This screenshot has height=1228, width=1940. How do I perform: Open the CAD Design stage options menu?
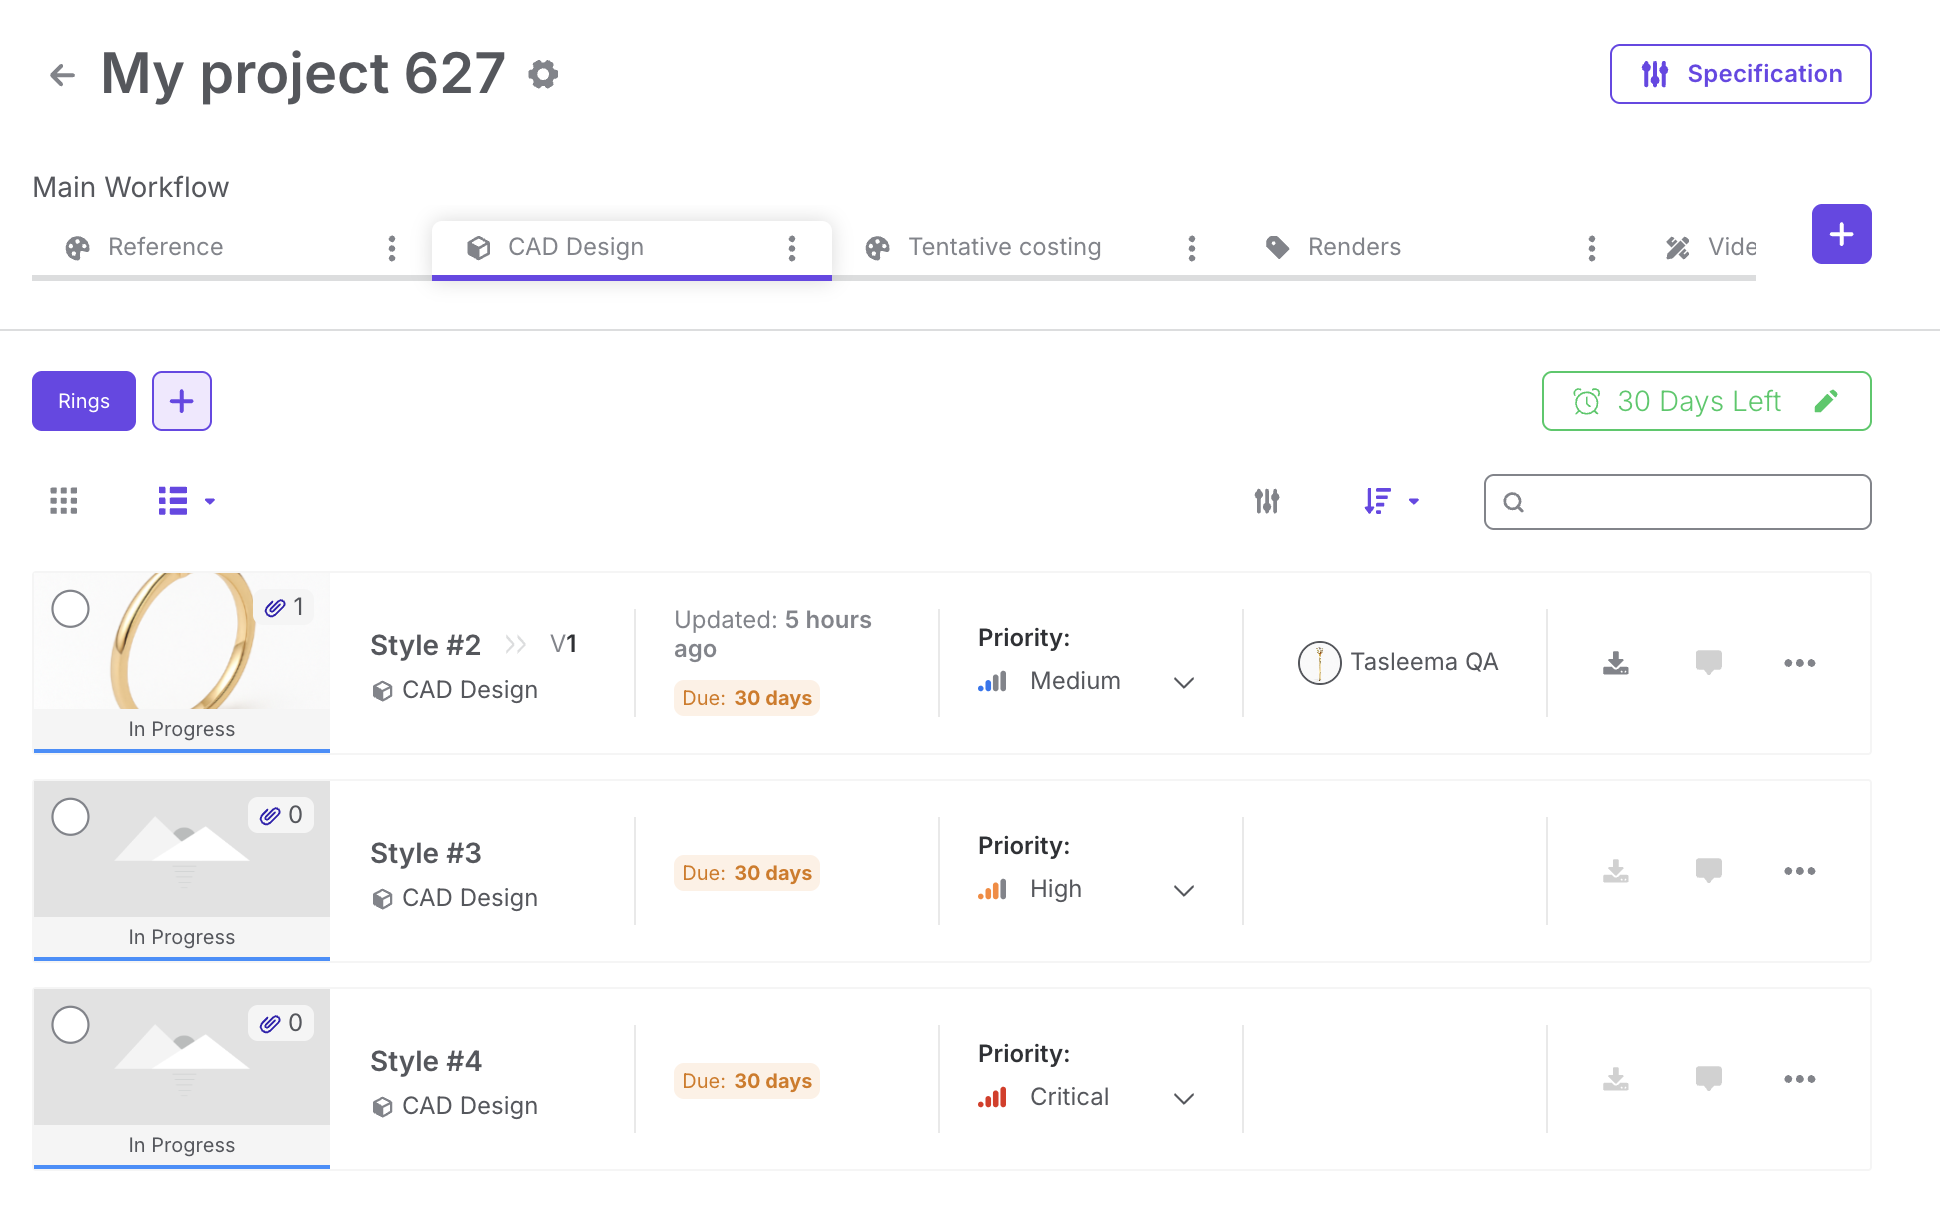[x=791, y=248]
